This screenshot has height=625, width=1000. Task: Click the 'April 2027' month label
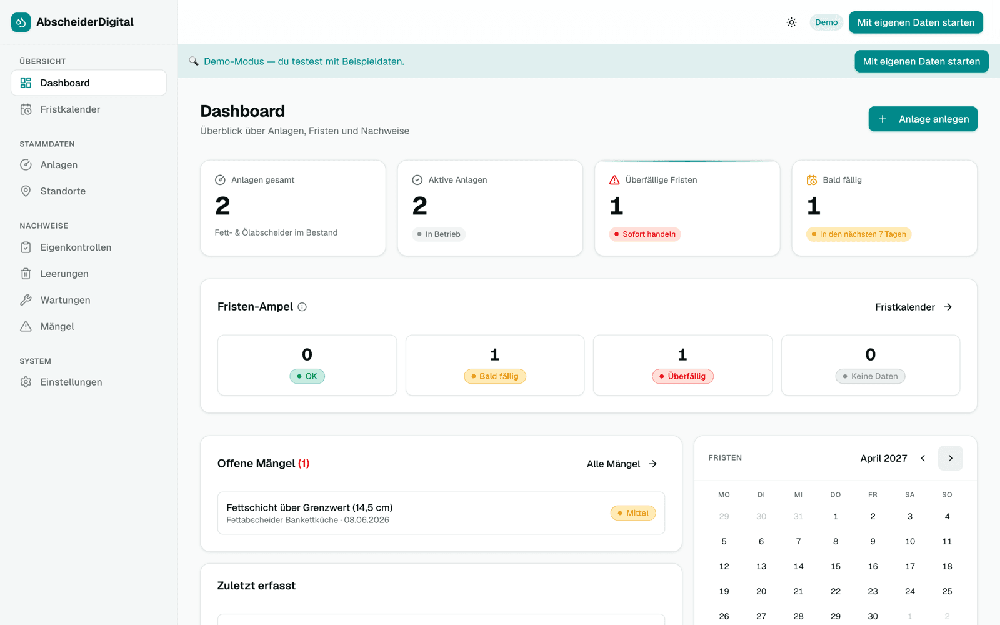(x=883, y=459)
